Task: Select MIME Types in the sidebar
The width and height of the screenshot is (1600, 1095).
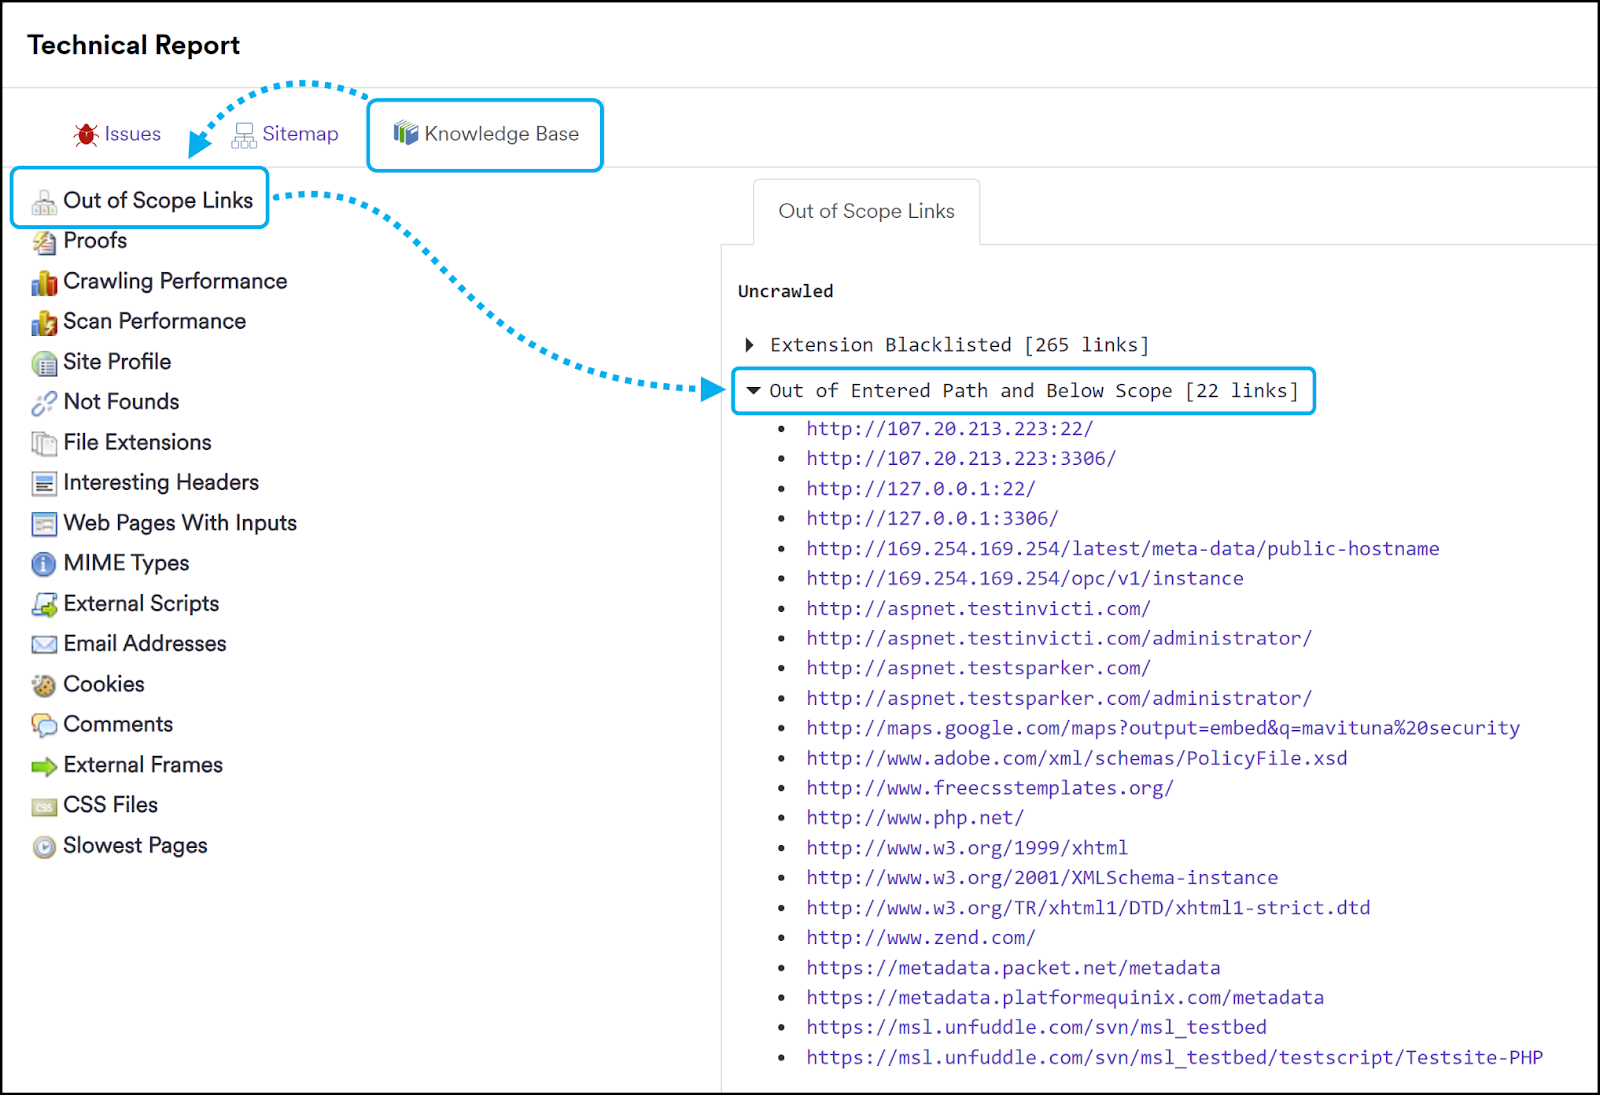Action: point(126,564)
